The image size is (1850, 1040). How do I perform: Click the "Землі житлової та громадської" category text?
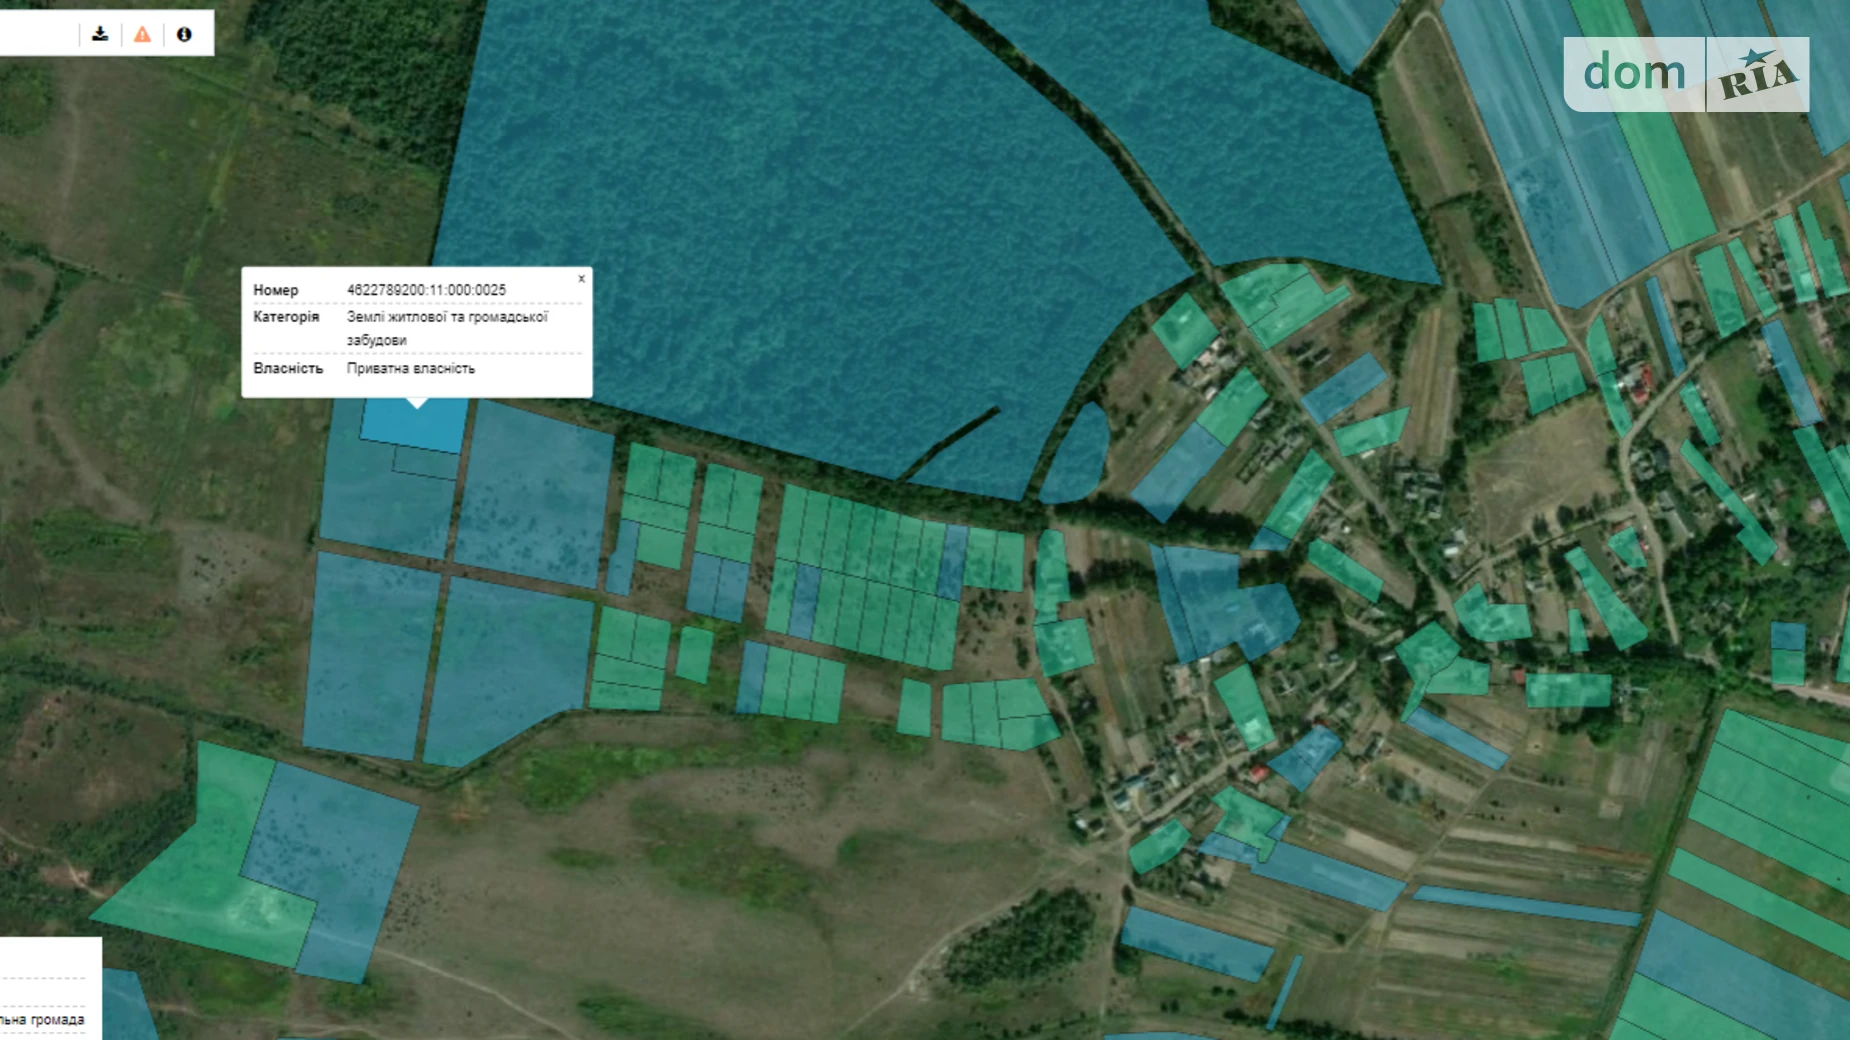point(447,317)
